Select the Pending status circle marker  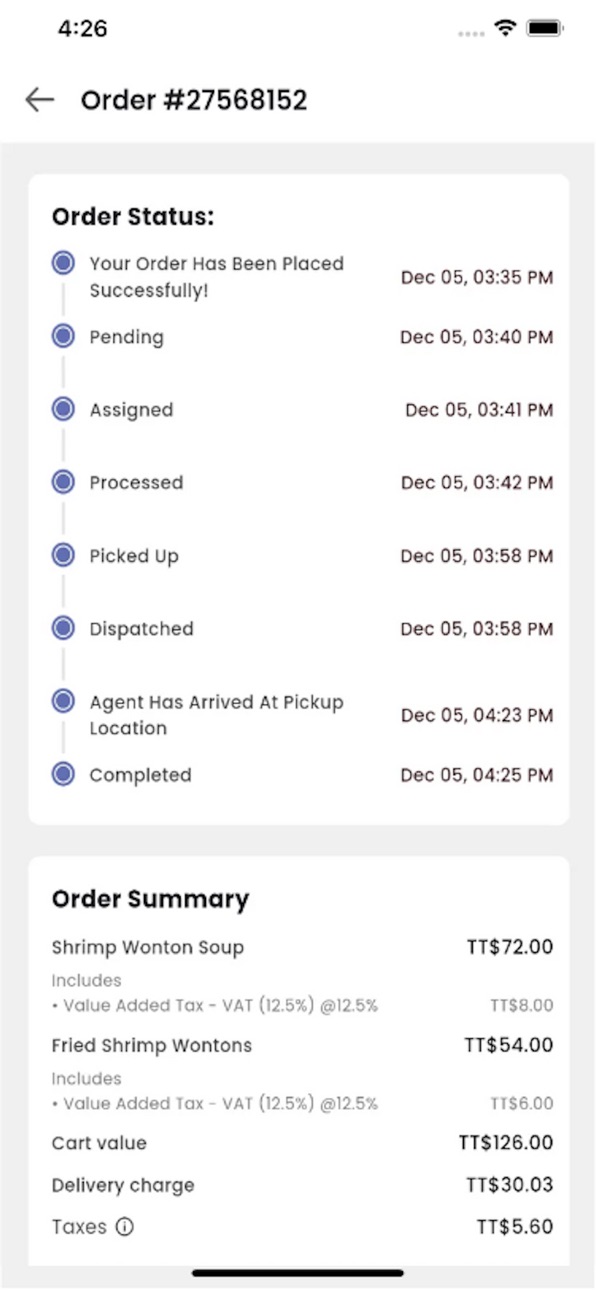[63, 336]
